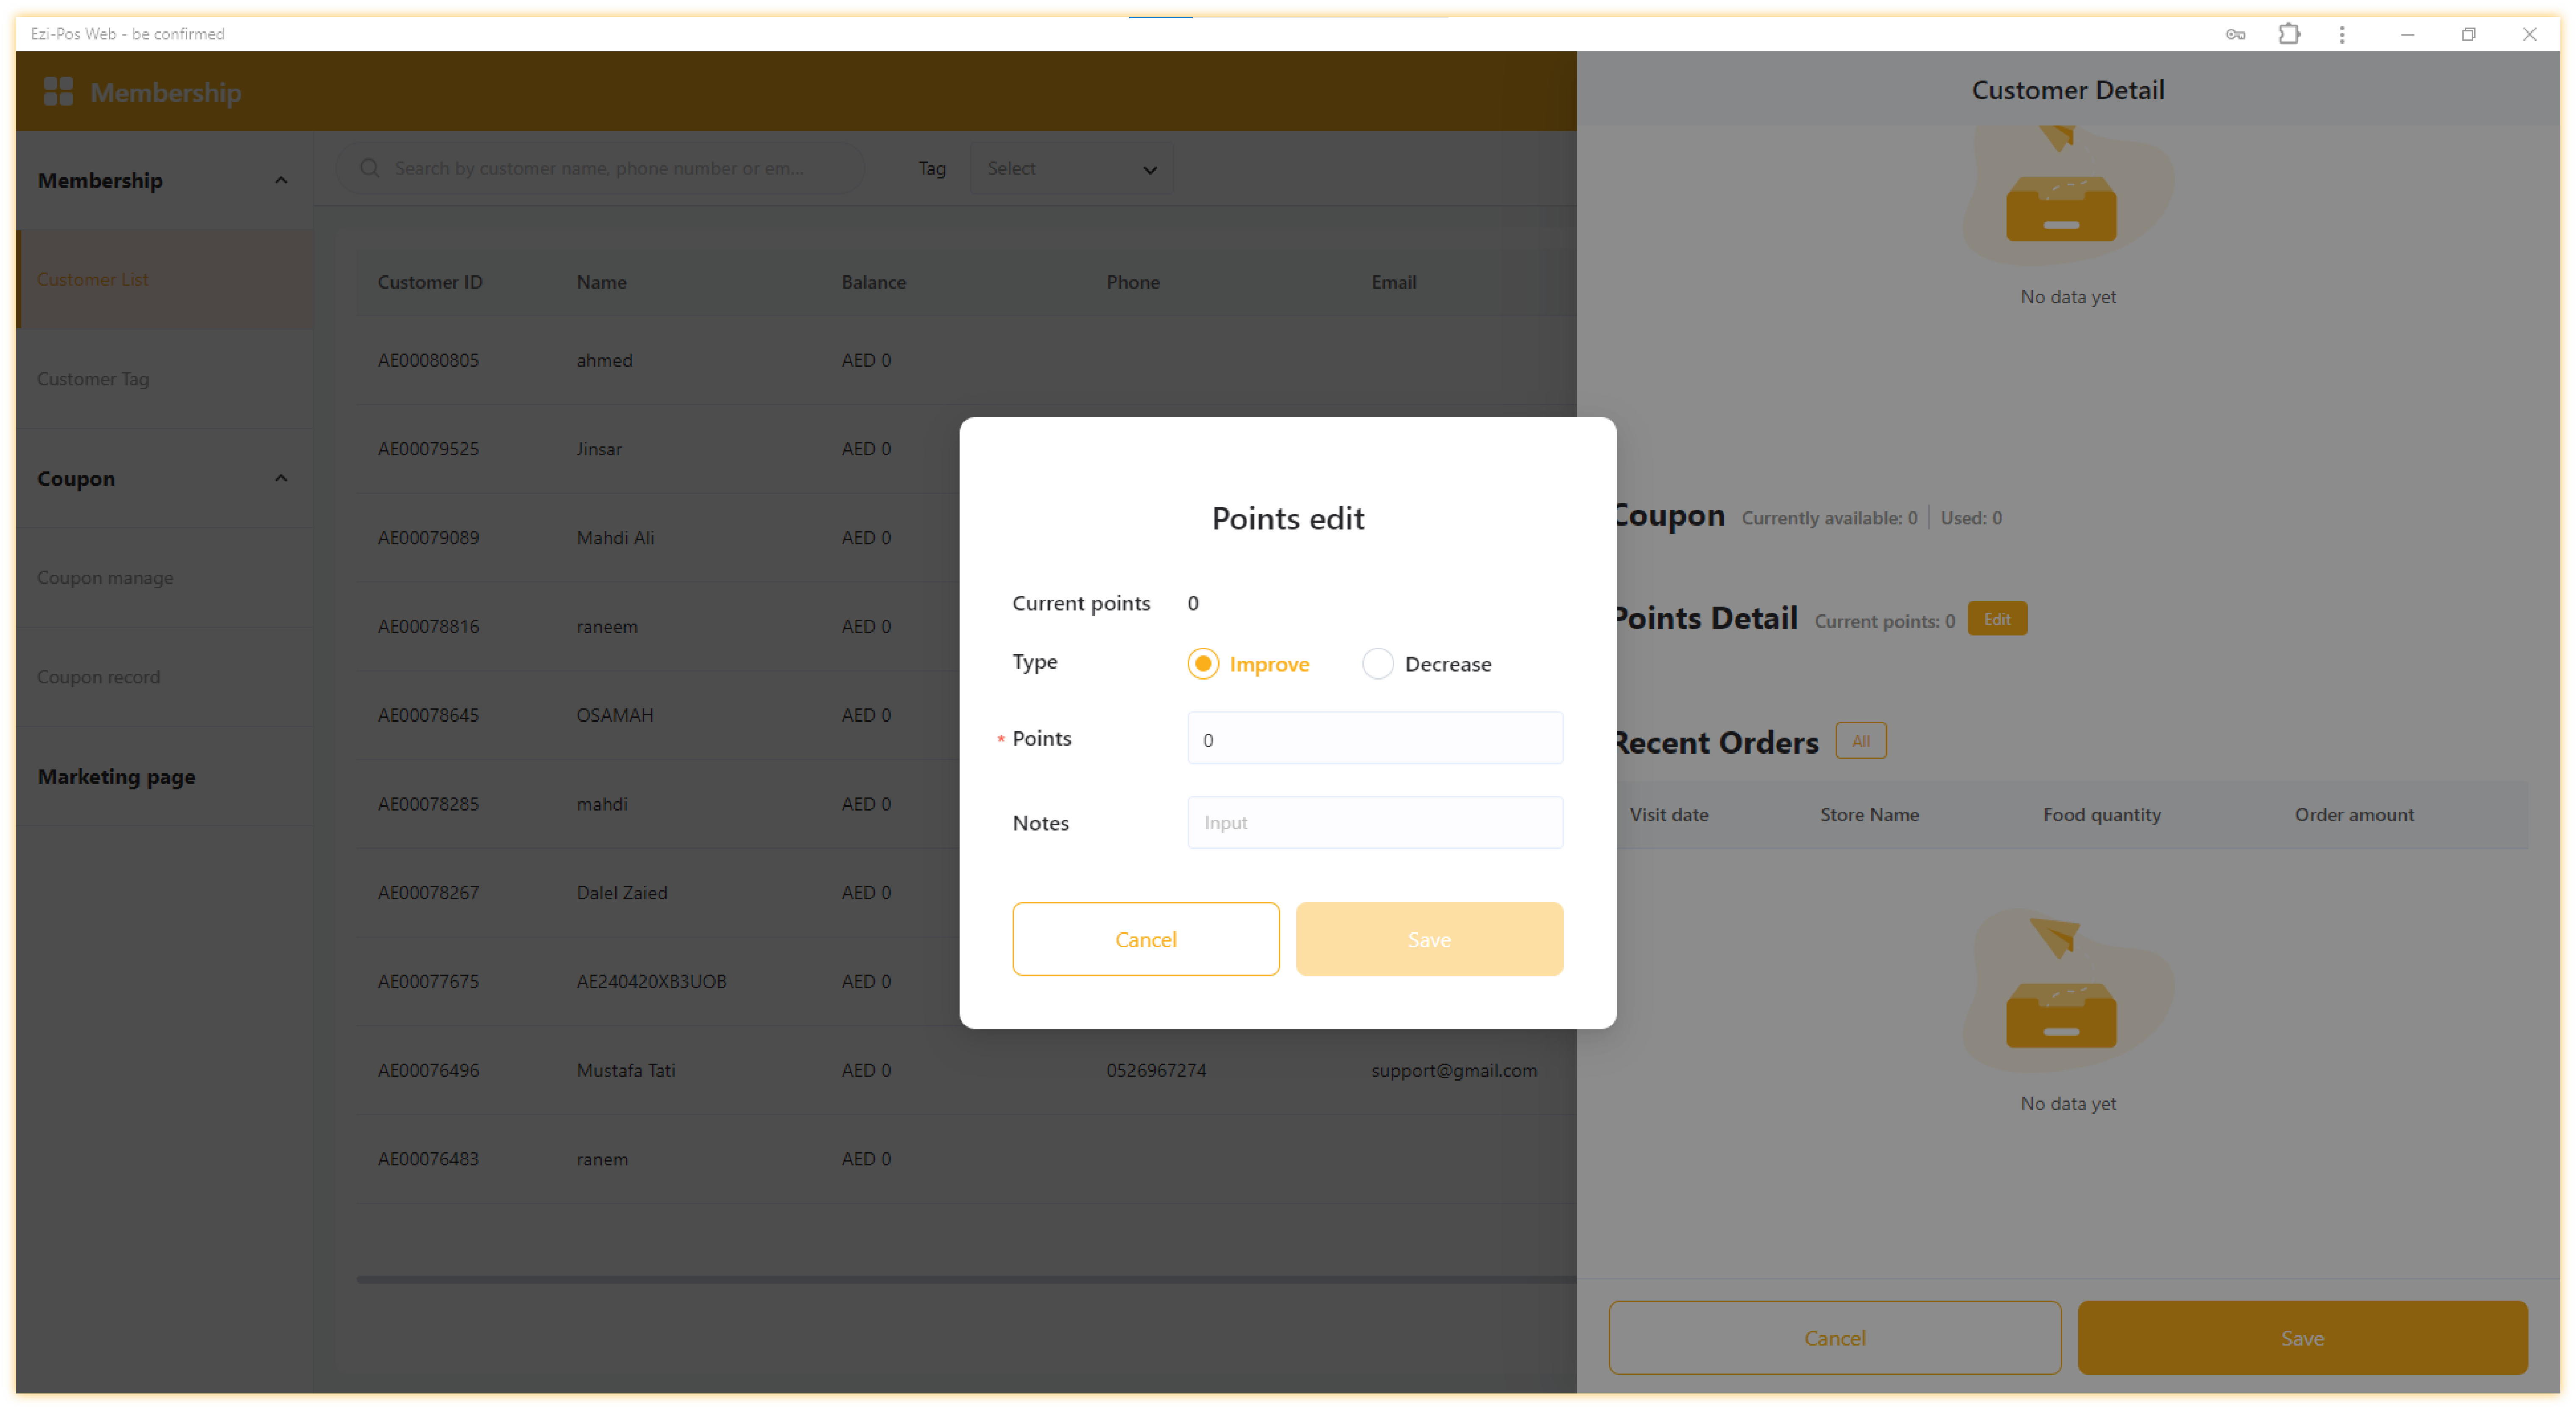Click Cancel at bottom of Customer Detail

(x=1834, y=1337)
